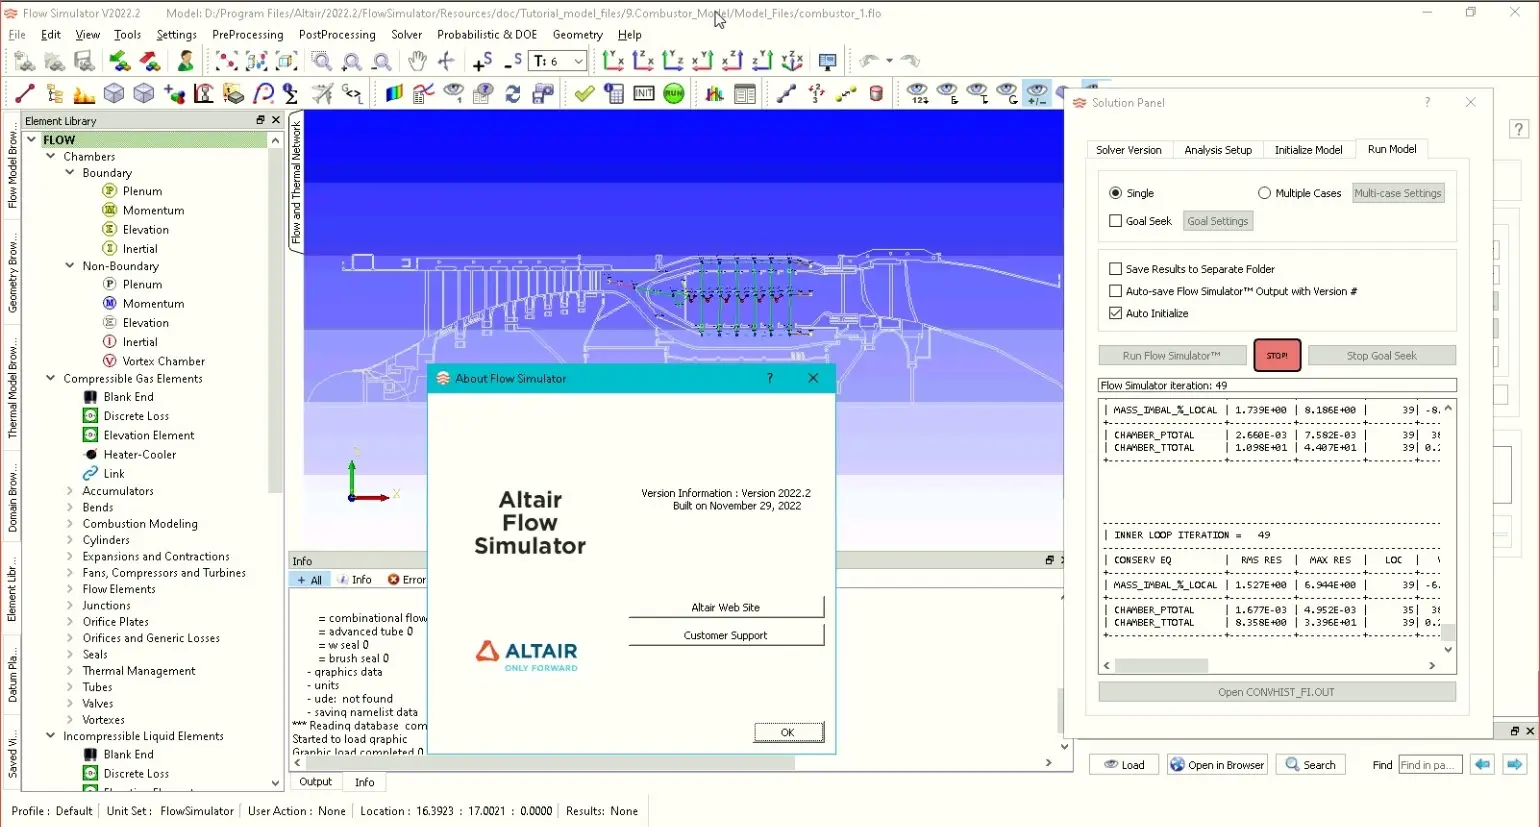Collapse the Non-Boundary tree node

(x=69, y=266)
